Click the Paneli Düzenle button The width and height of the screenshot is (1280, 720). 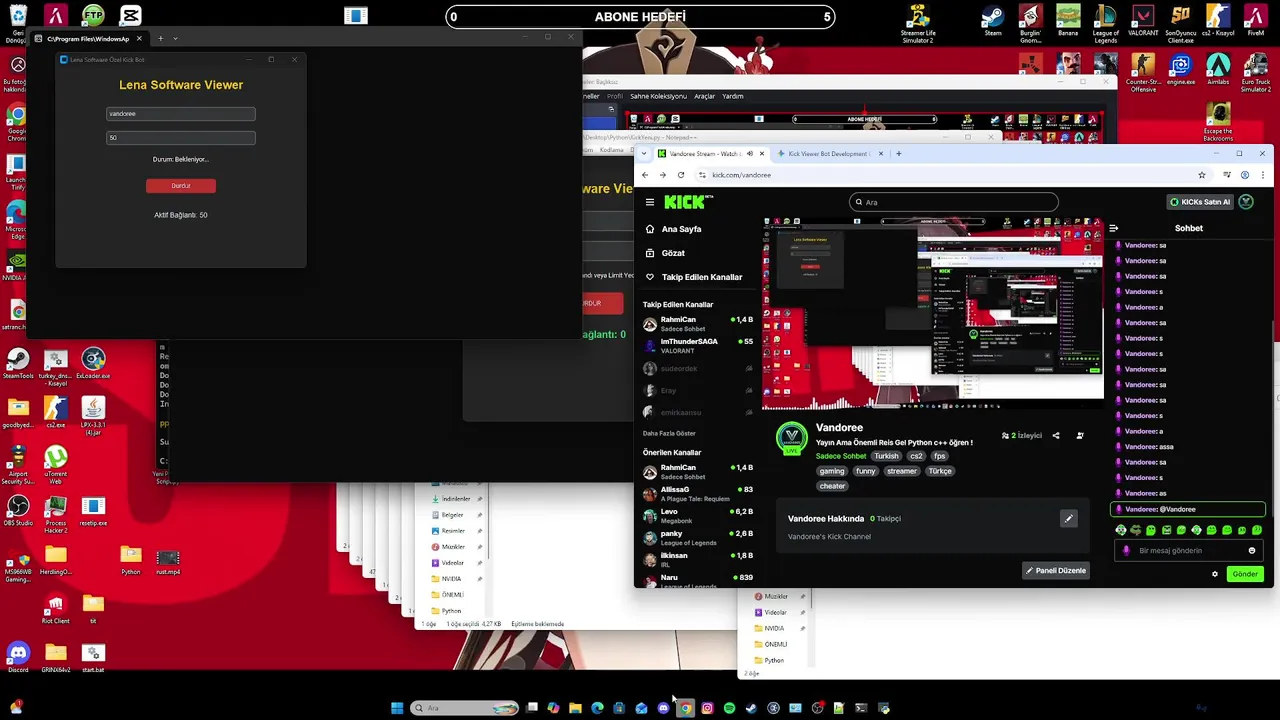[x=1056, y=570]
